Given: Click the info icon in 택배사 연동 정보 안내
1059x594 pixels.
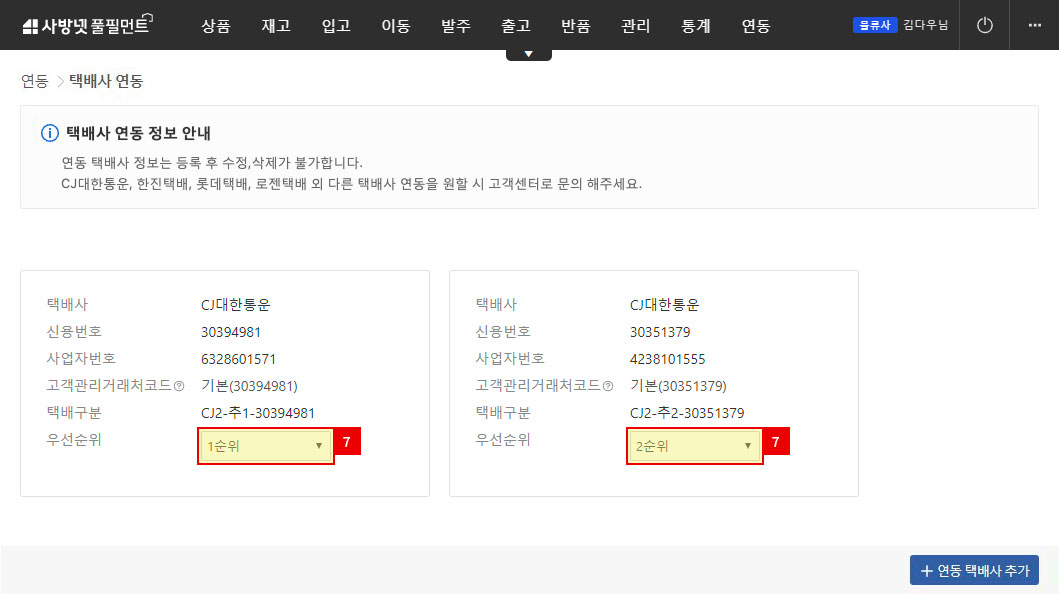Looking at the screenshot, I should pos(49,133).
